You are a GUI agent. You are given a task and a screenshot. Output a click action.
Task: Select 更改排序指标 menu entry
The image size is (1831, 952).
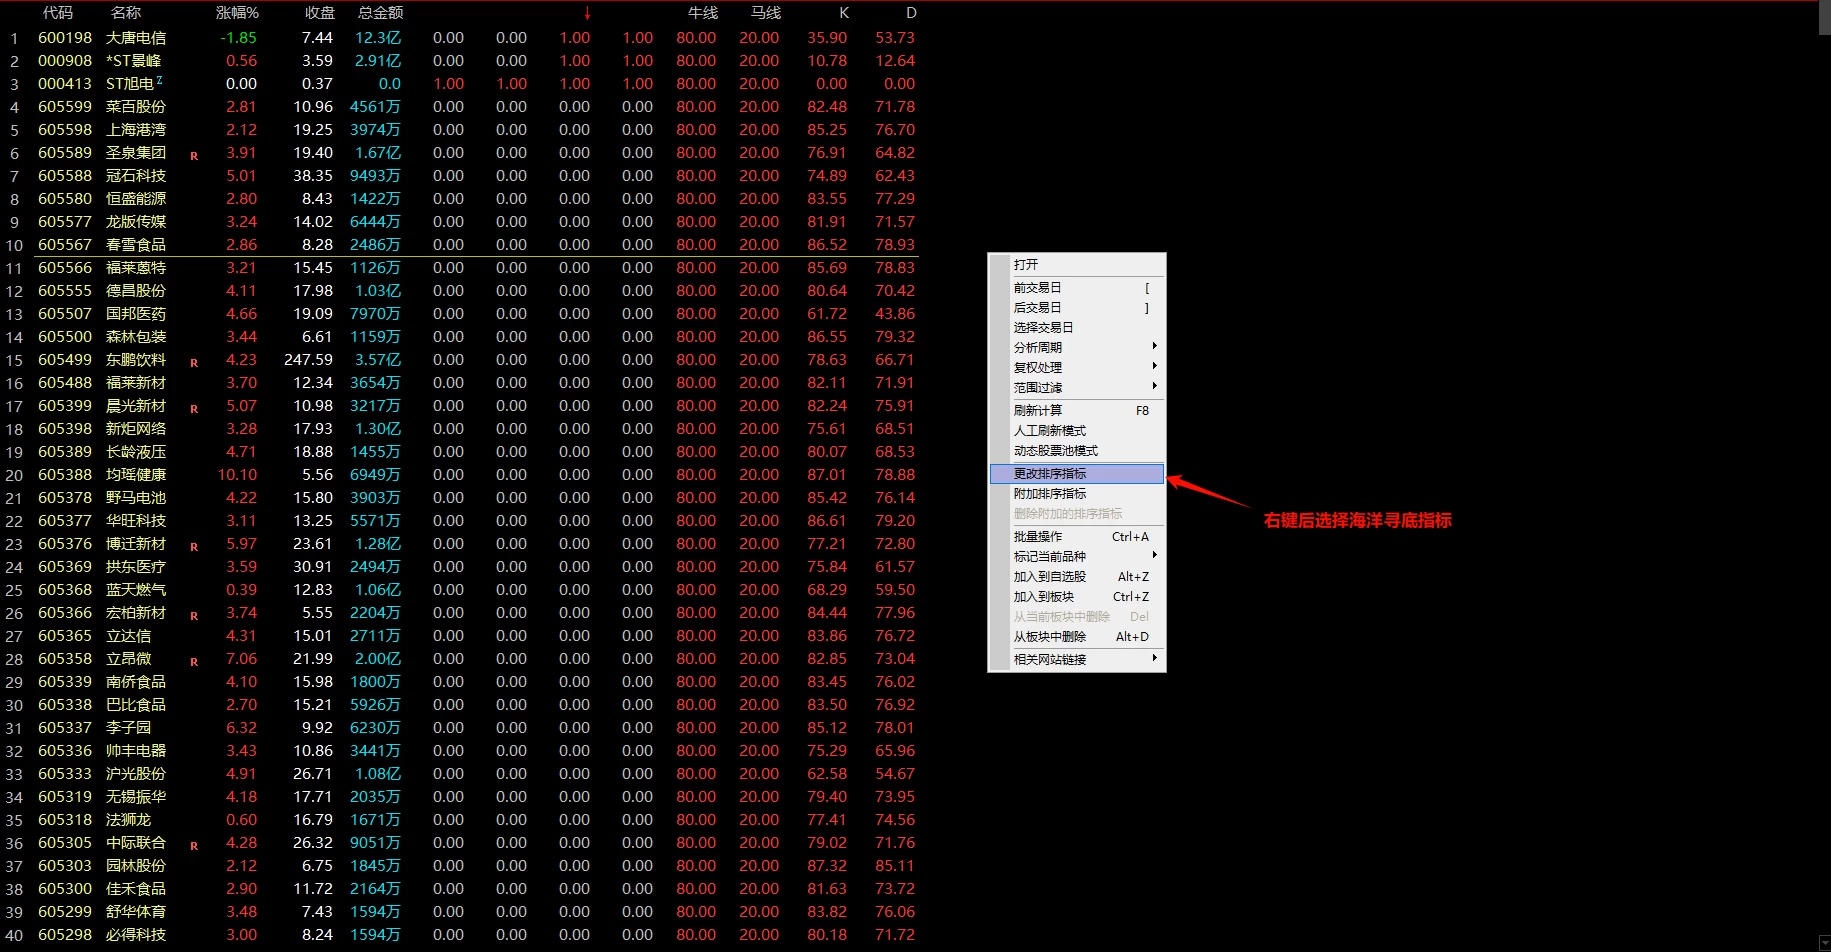[1077, 473]
